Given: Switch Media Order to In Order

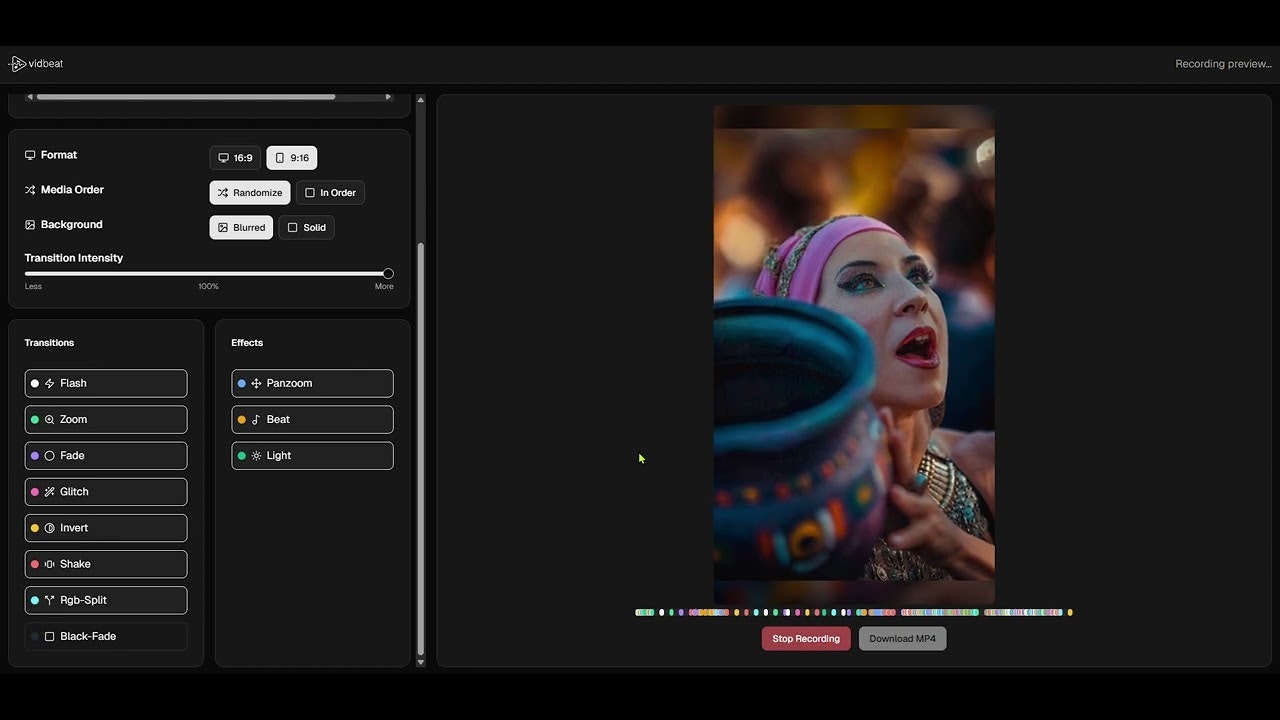Looking at the screenshot, I should (x=330, y=192).
